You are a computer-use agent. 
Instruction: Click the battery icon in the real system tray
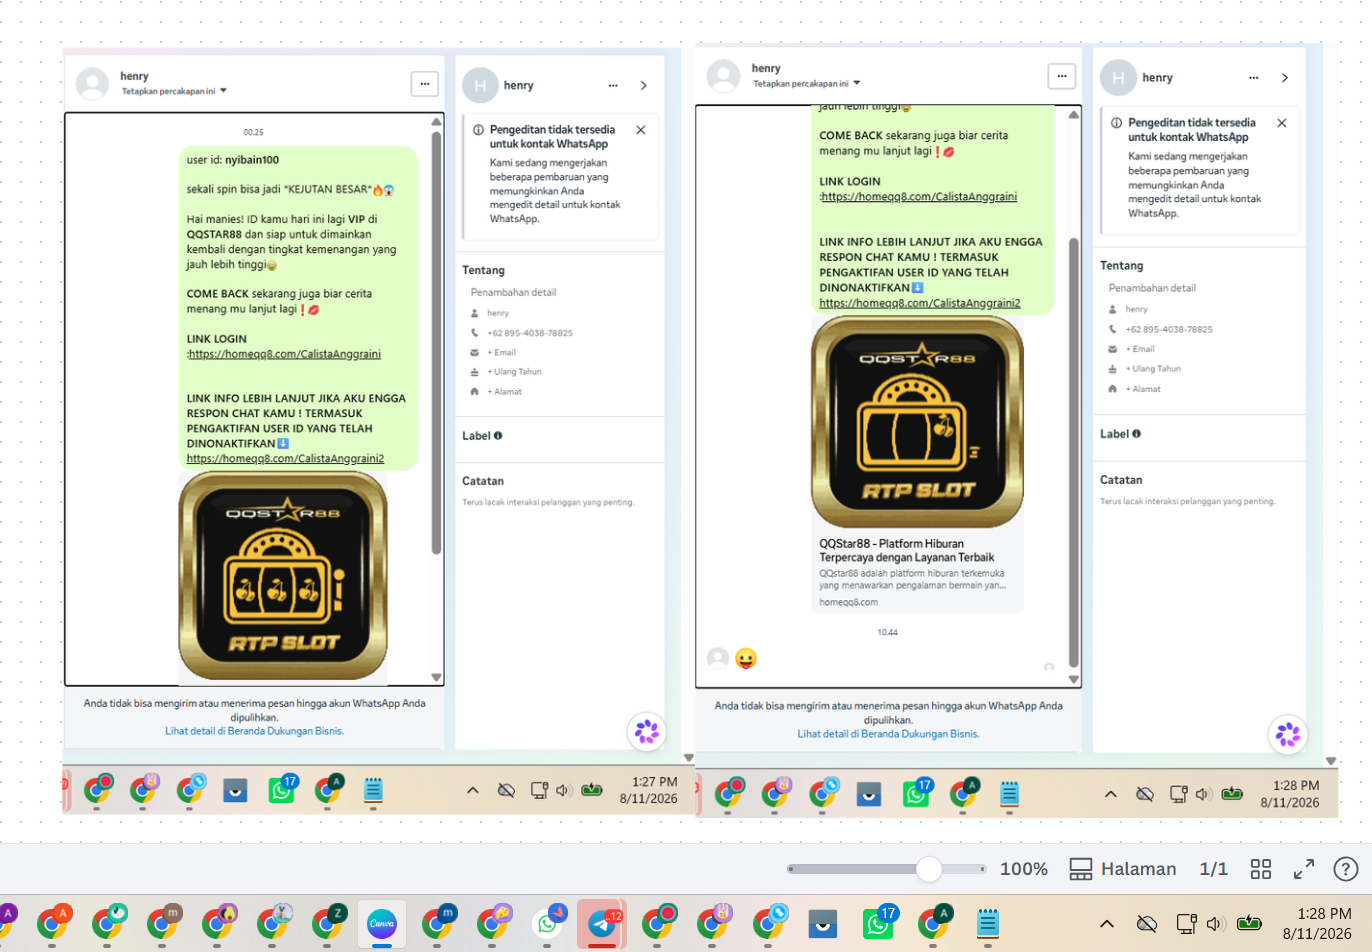coord(1249,923)
